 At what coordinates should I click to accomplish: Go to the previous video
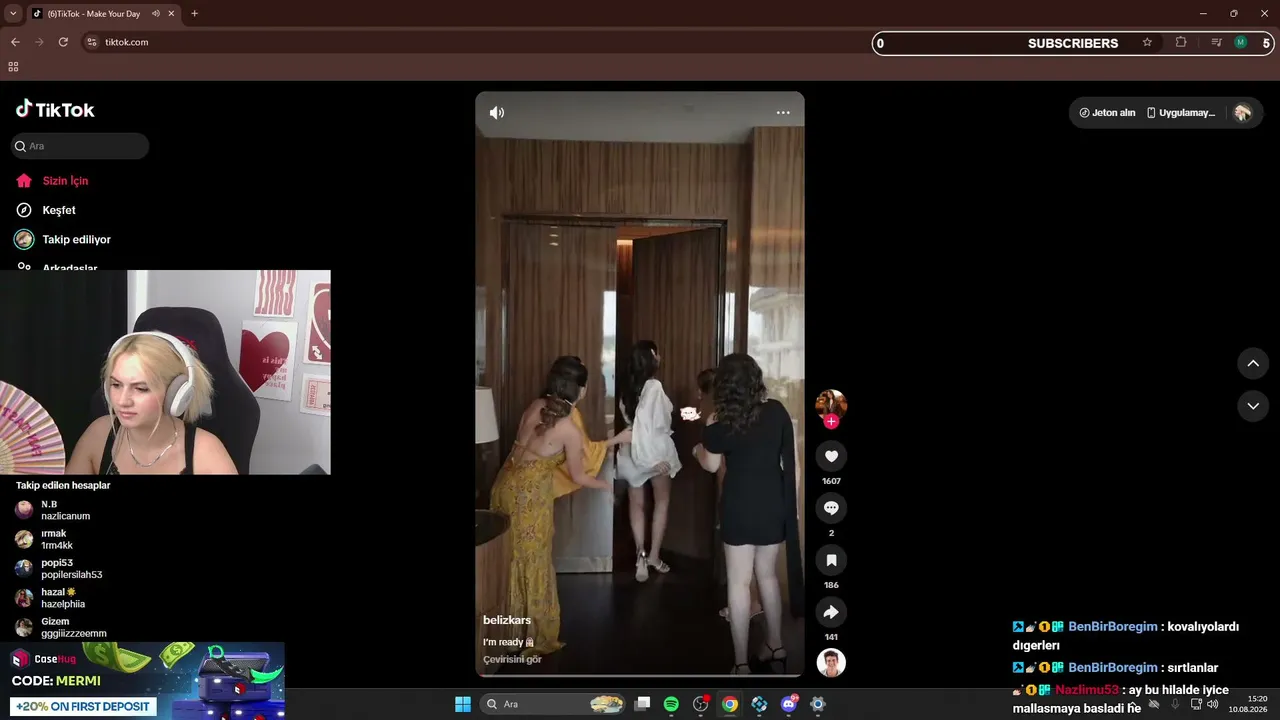(x=1253, y=363)
